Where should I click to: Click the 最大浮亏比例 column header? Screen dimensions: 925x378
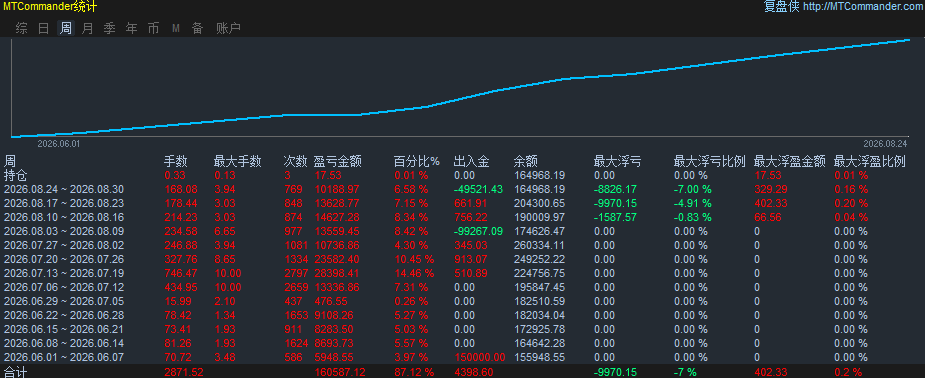(710, 162)
